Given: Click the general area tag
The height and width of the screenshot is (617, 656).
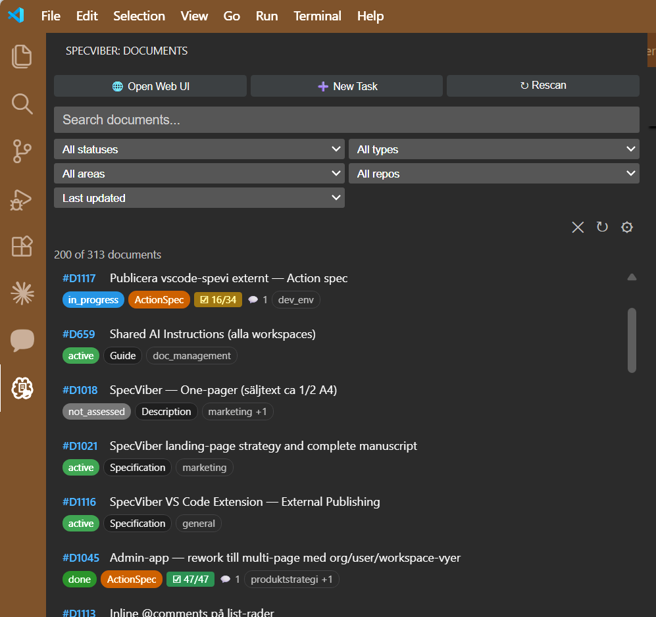Looking at the screenshot, I should coord(199,524).
